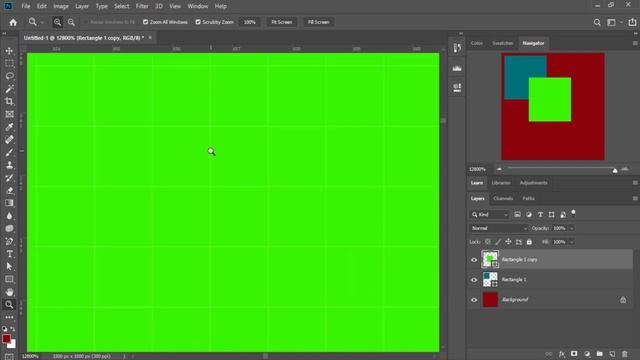Select the Rectangular Marquee tool
The width and height of the screenshot is (640, 360).
point(9,64)
